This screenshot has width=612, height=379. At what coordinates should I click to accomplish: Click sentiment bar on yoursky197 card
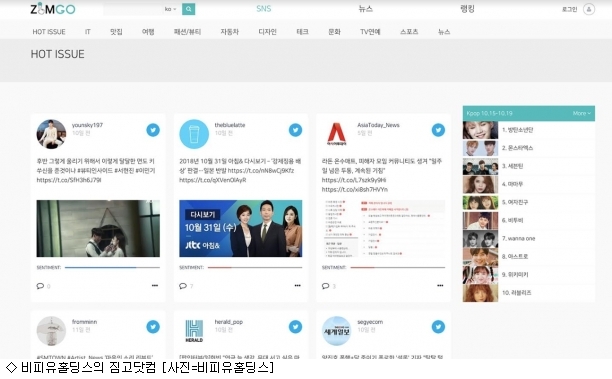[112, 267]
